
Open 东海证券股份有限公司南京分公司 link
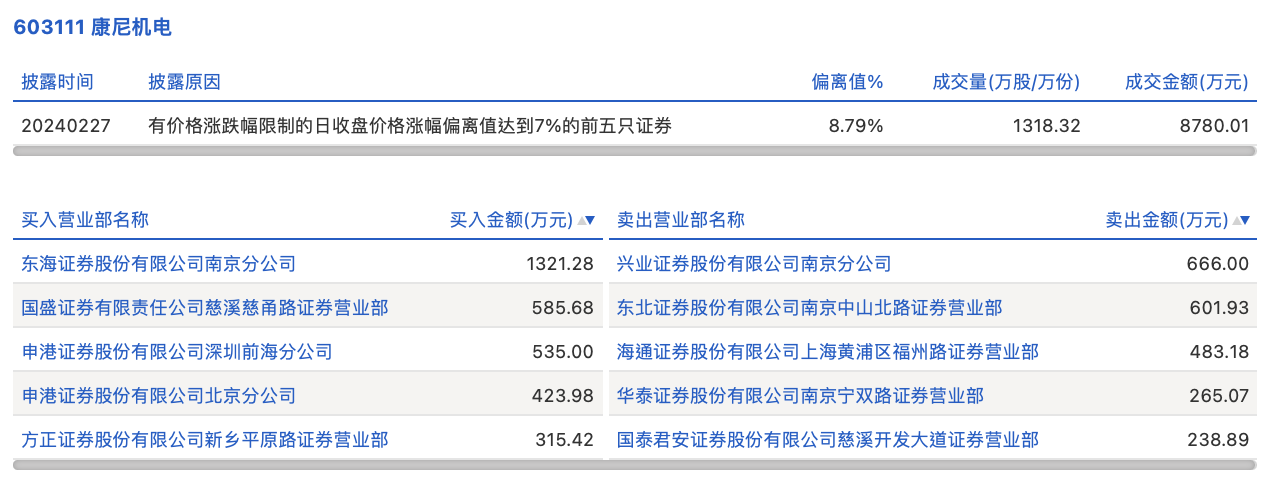(159, 264)
